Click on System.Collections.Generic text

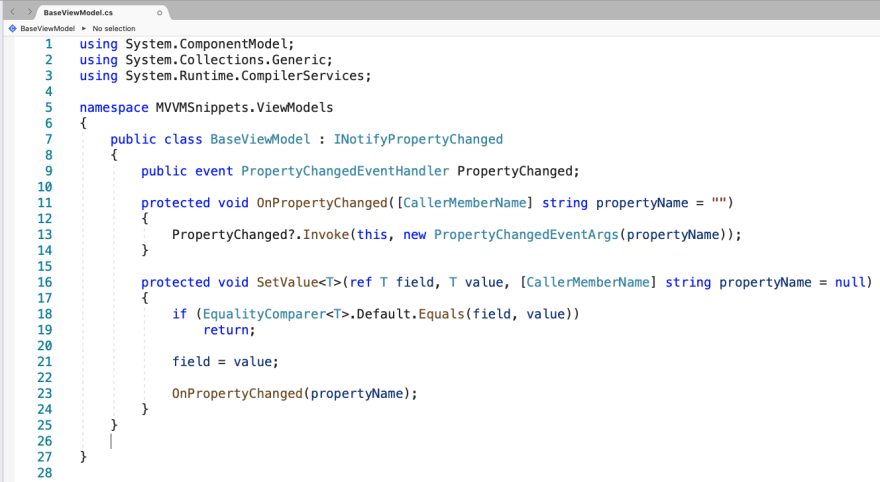(225, 59)
